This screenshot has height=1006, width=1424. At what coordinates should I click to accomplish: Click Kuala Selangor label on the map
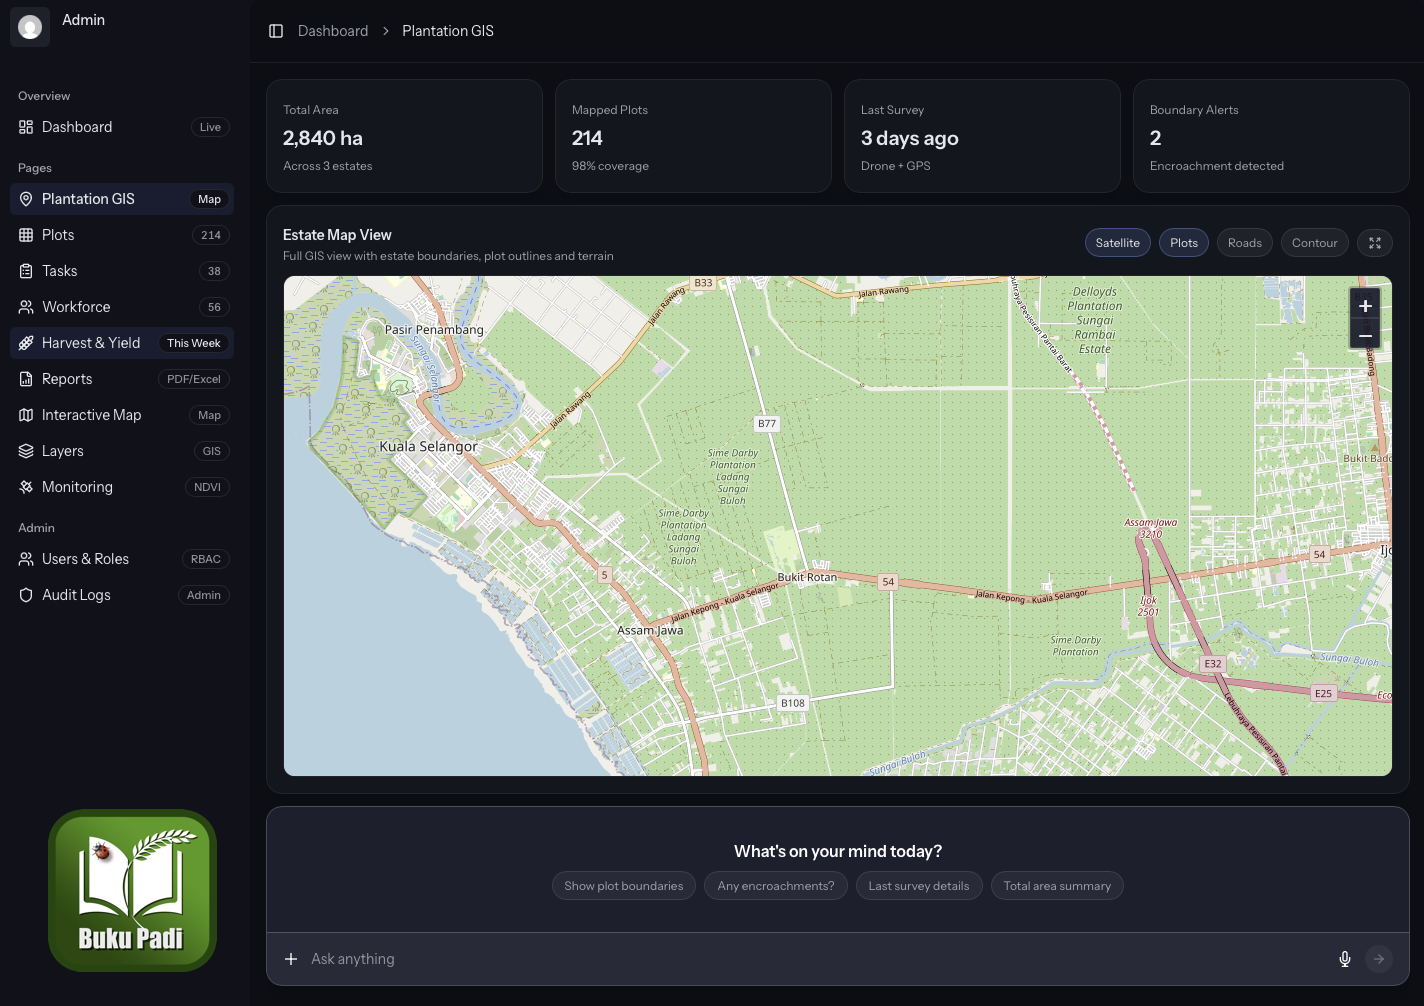[x=428, y=446]
